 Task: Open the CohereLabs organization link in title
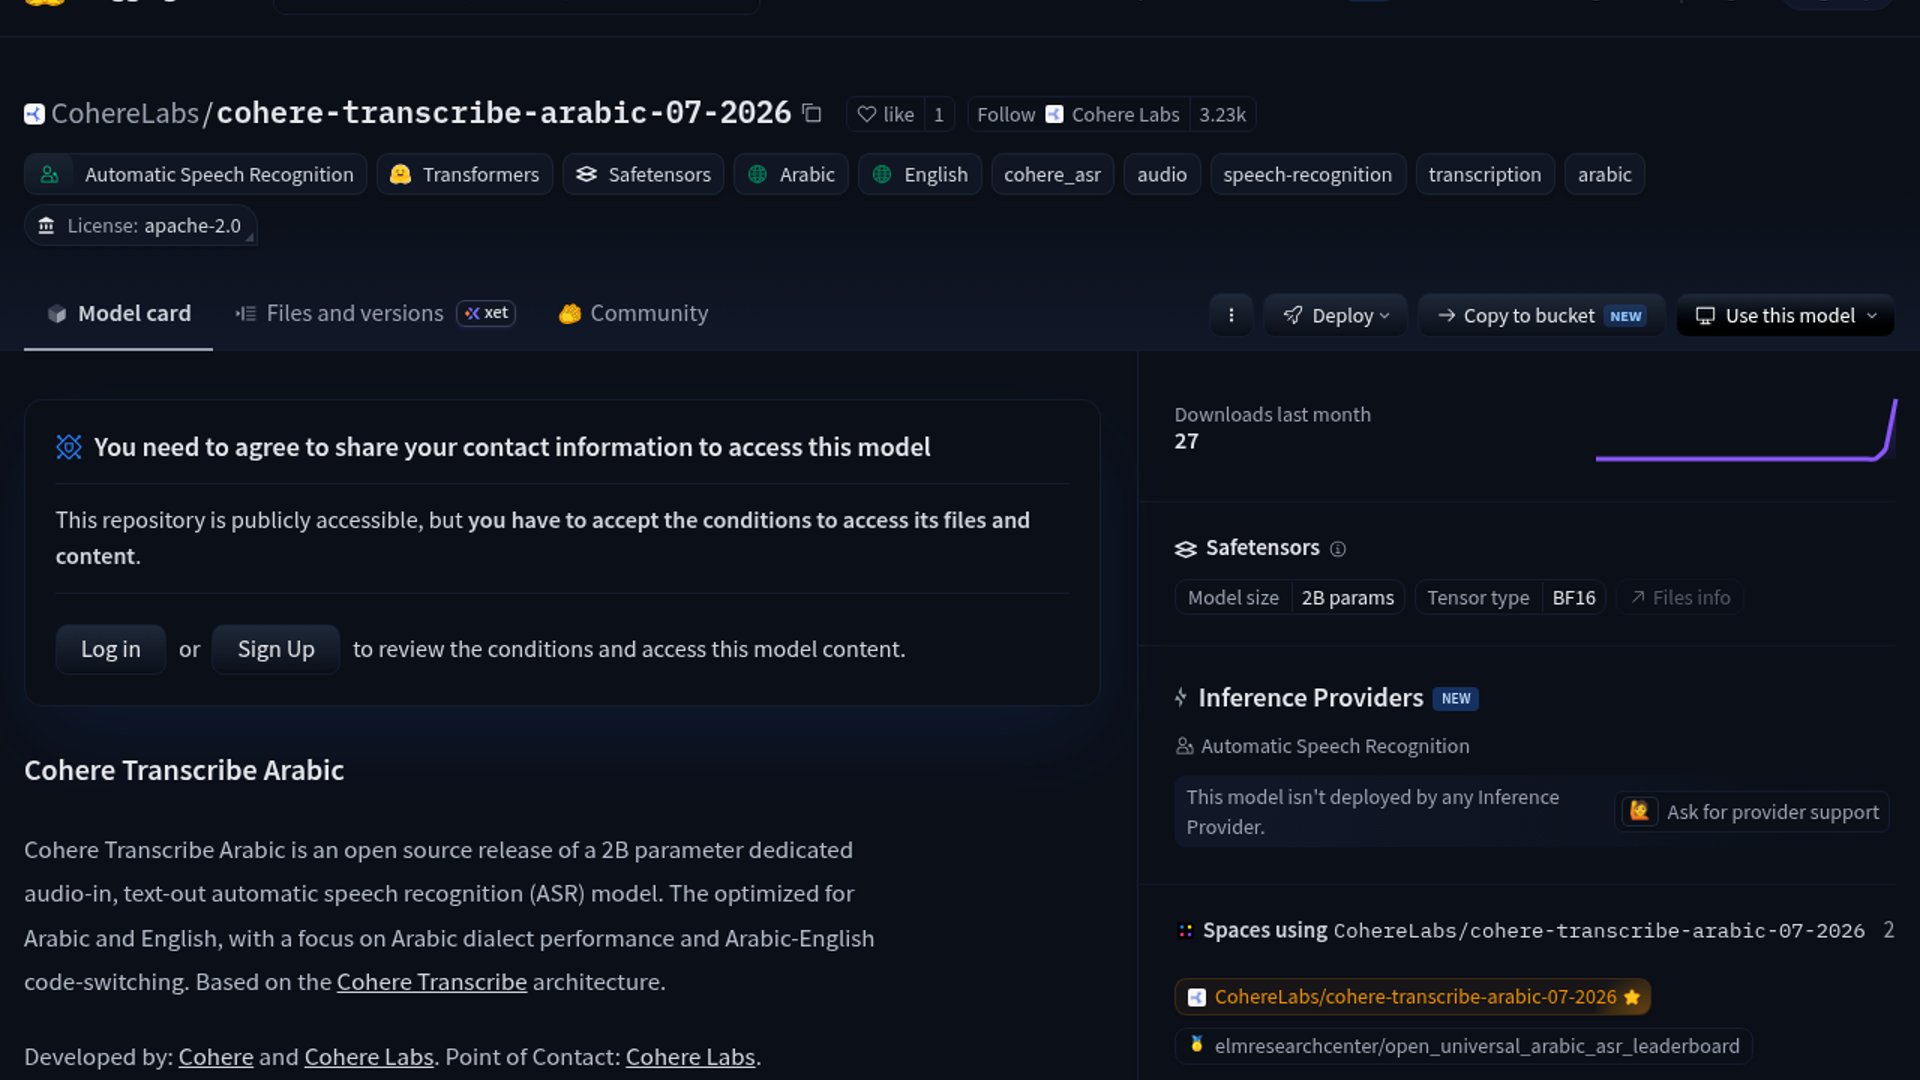point(125,114)
